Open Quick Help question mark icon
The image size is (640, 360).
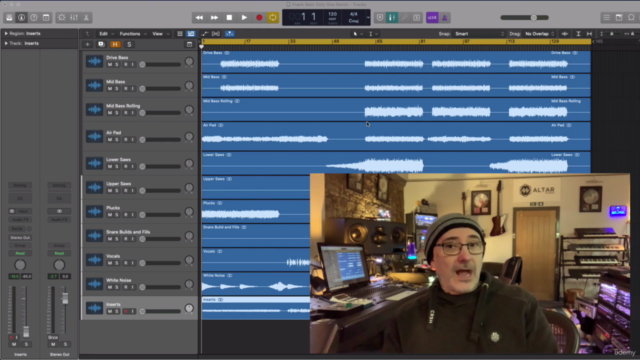(x=34, y=18)
